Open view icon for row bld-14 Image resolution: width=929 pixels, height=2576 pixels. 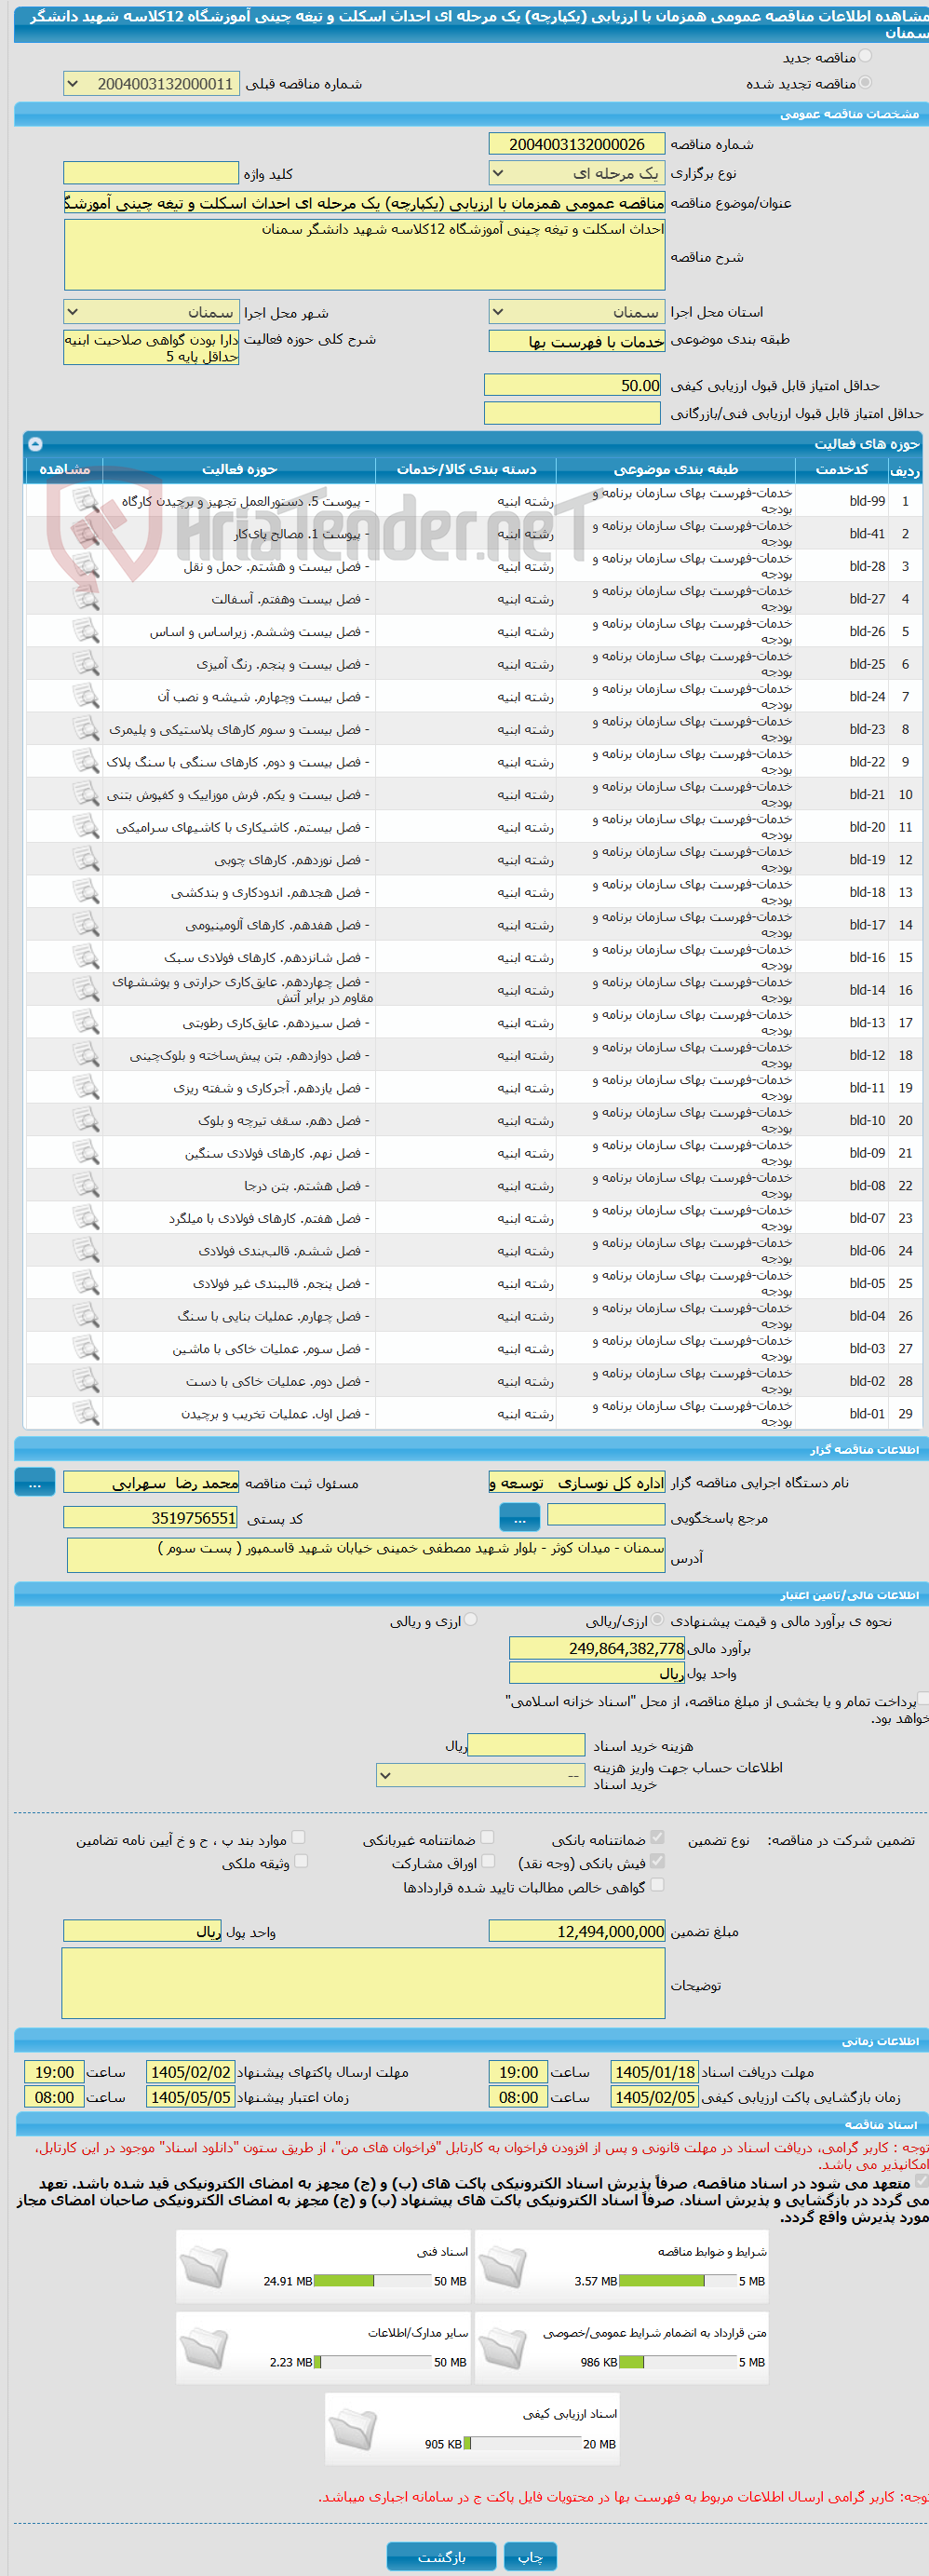[x=86, y=990]
